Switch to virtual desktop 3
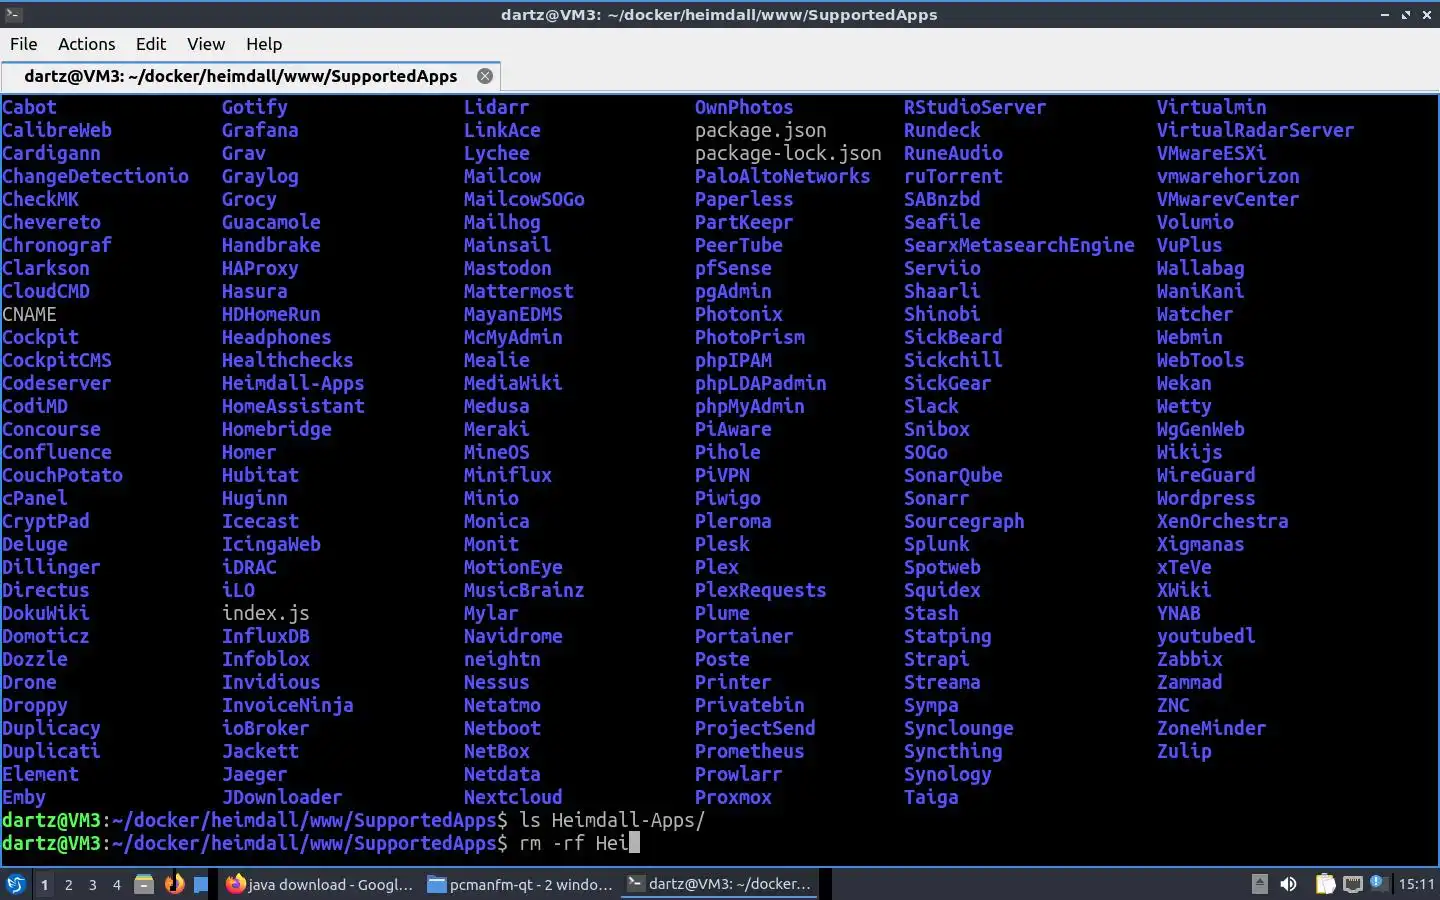 point(93,885)
